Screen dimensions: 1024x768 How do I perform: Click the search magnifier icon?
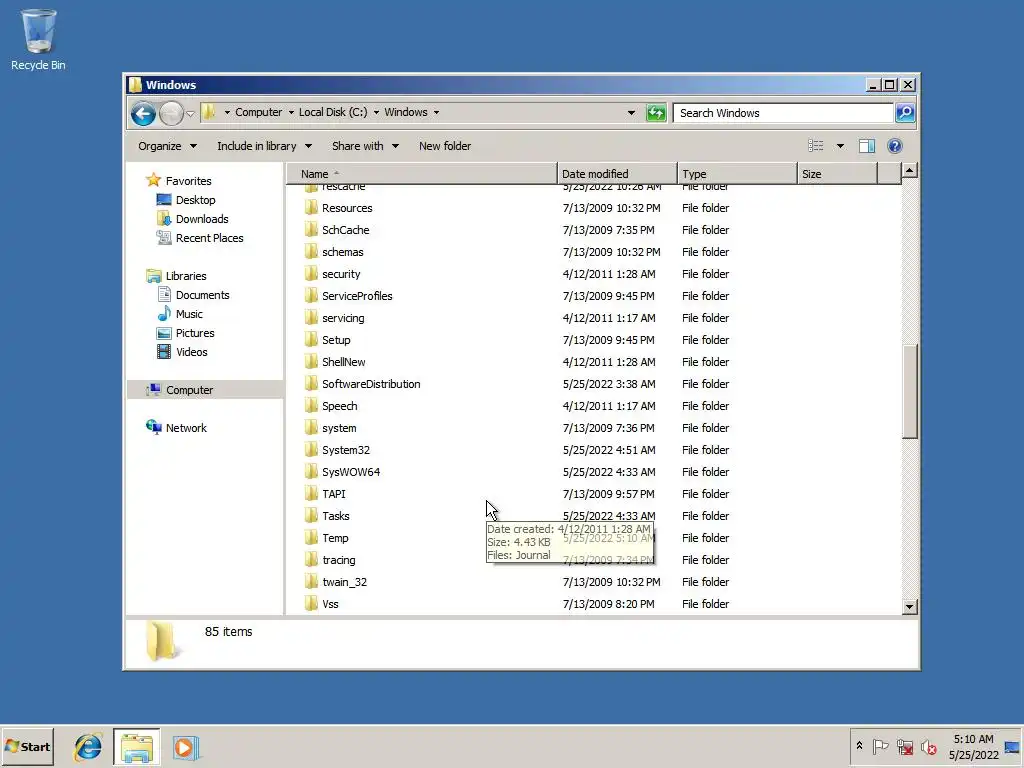tap(904, 113)
